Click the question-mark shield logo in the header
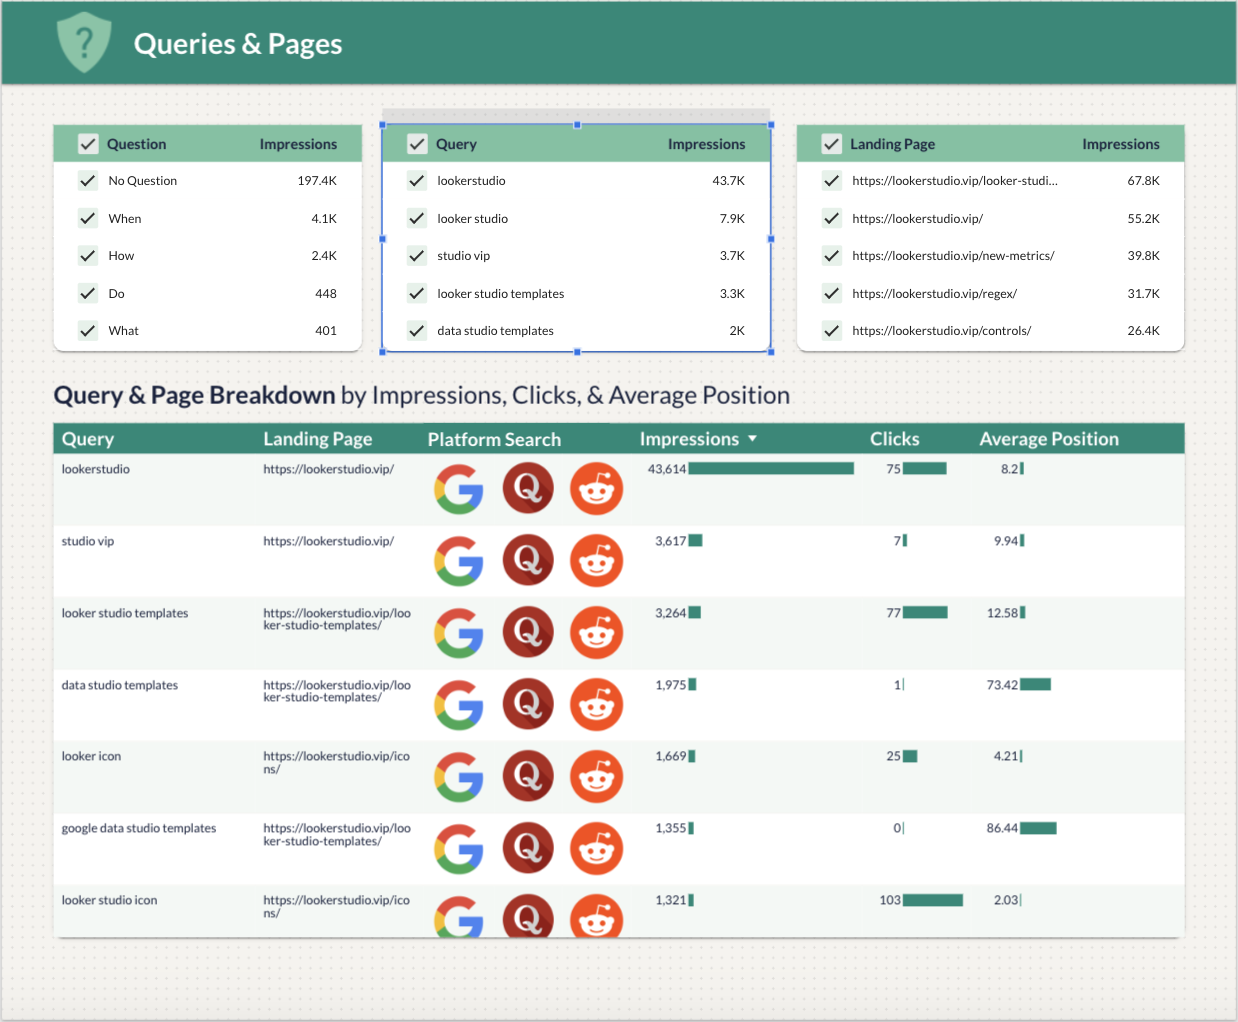 [x=84, y=42]
